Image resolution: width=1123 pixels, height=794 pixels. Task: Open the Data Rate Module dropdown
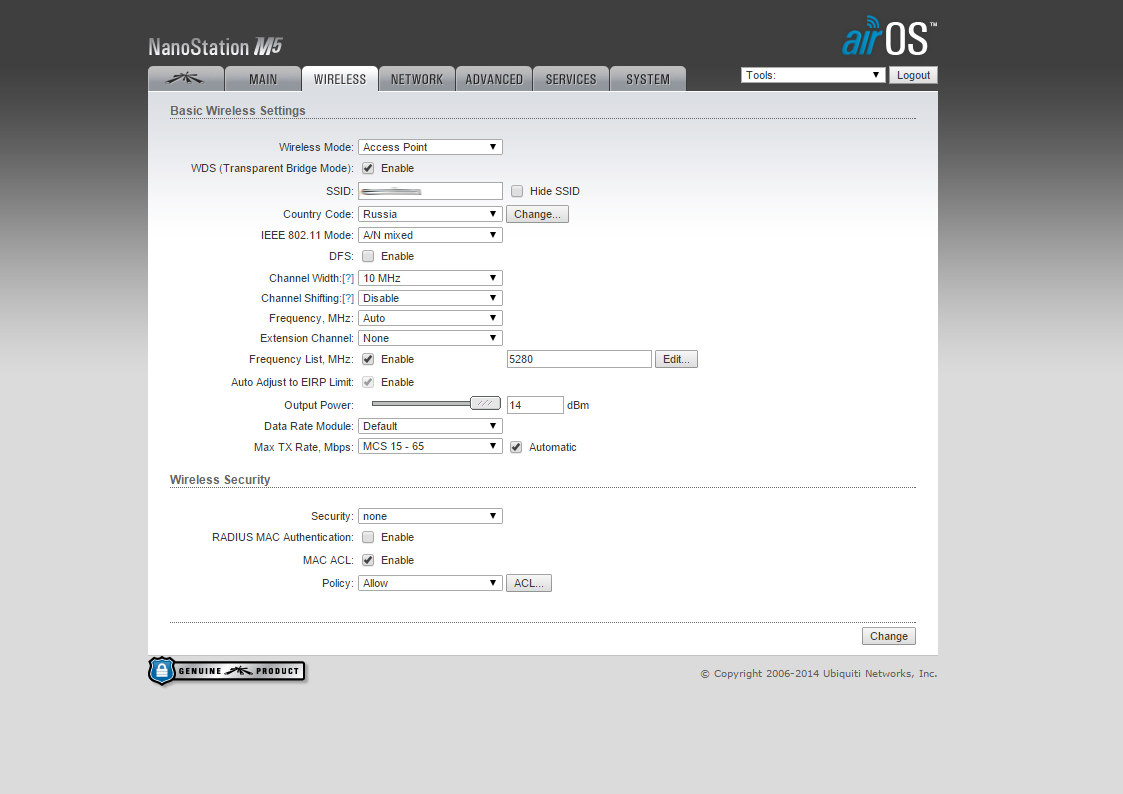click(430, 426)
